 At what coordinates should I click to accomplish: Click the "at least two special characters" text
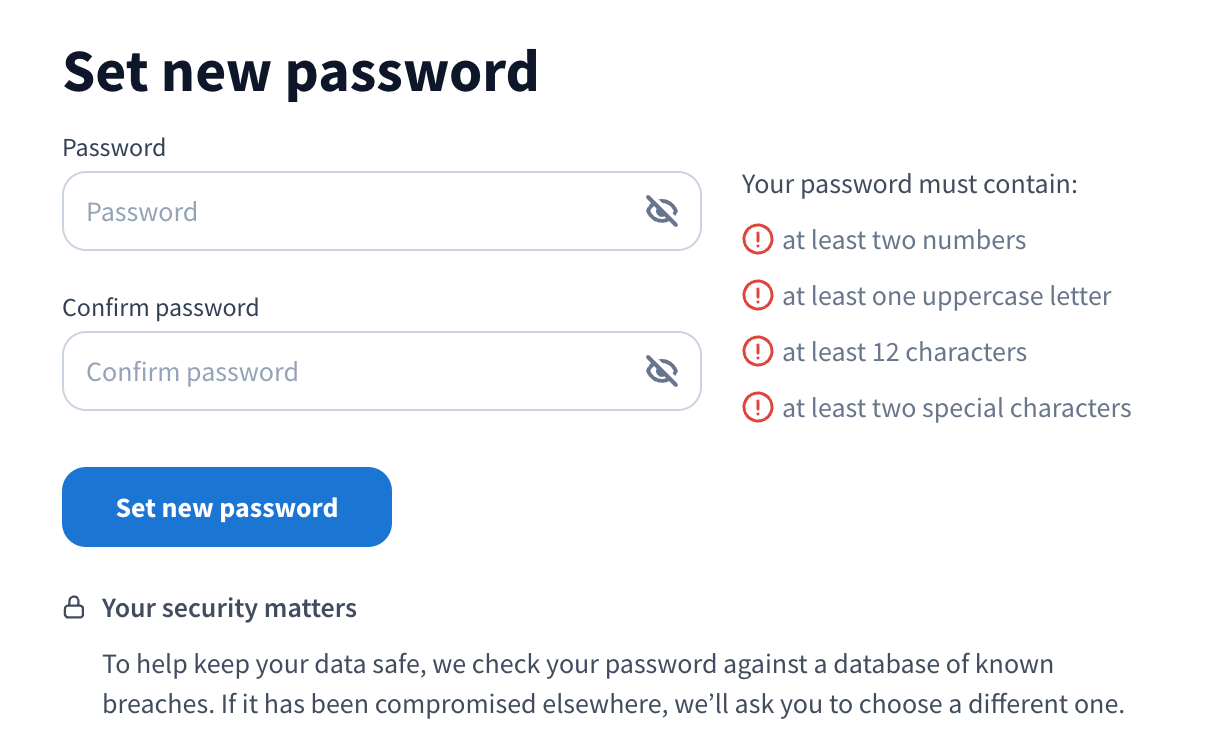coord(956,408)
